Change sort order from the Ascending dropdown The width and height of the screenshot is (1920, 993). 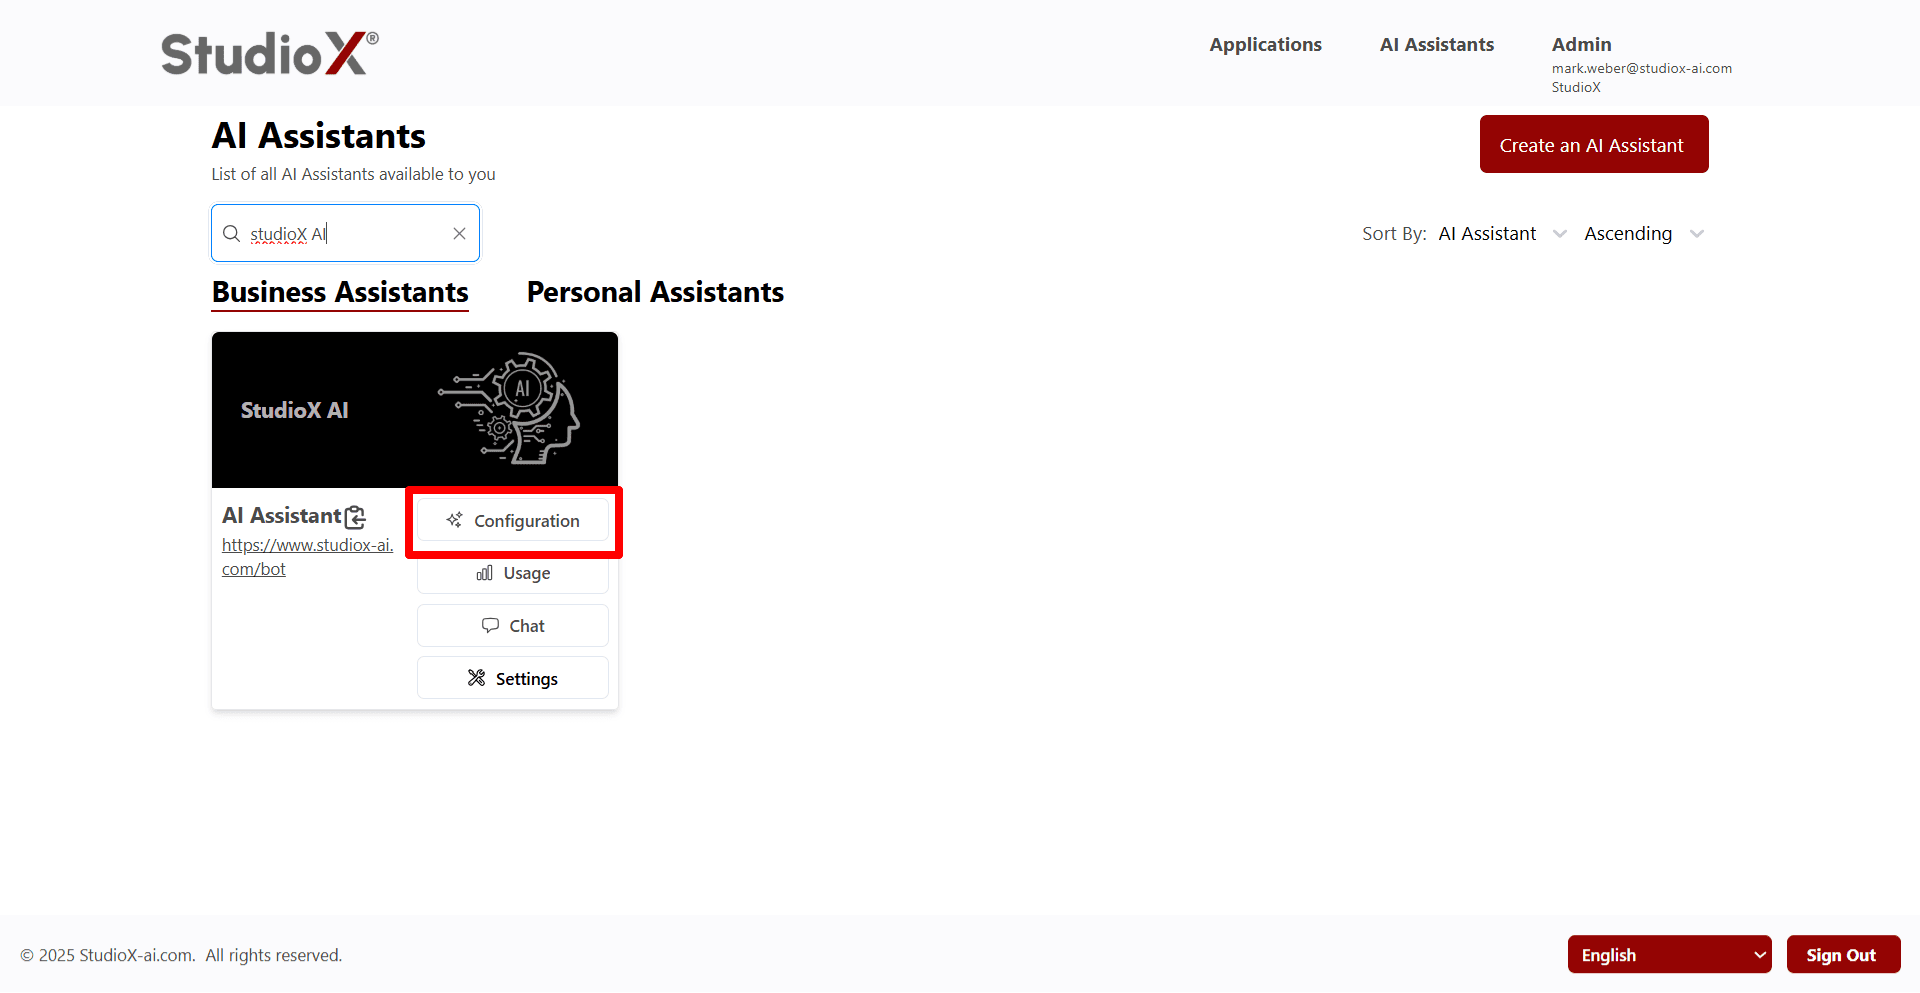tap(1640, 233)
